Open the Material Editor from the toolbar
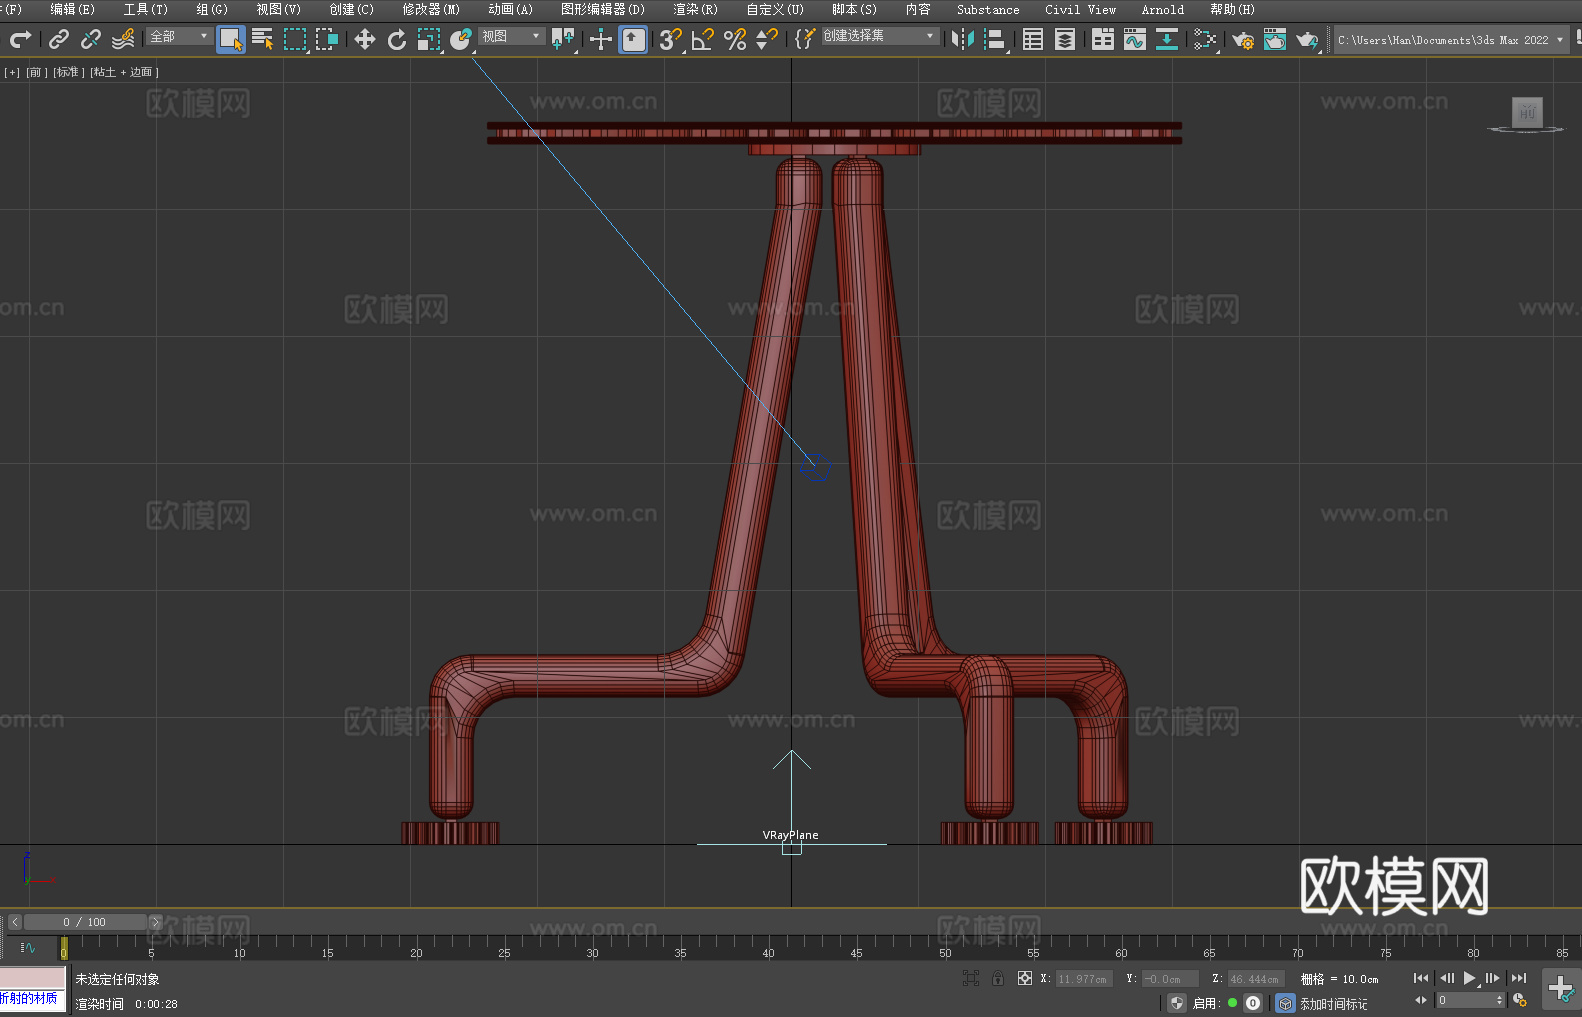The image size is (1582, 1017). [1205, 39]
